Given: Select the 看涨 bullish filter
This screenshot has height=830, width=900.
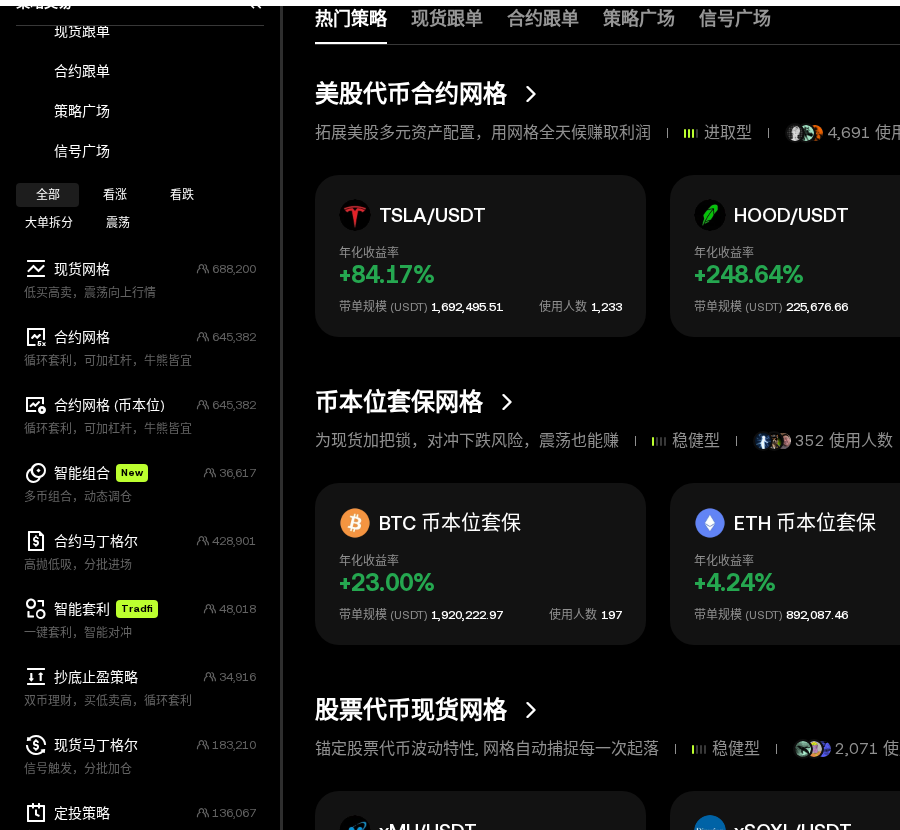Looking at the screenshot, I should (115, 195).
